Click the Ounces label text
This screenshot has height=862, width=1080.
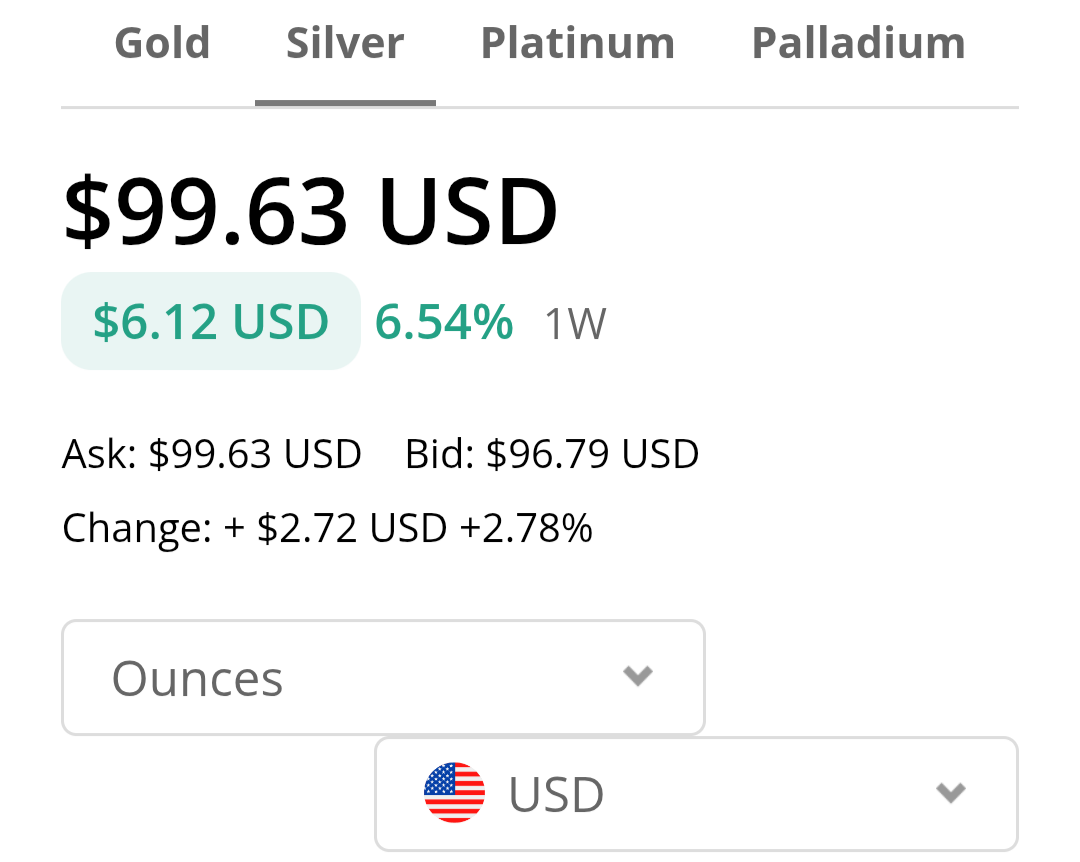[197, 678]
